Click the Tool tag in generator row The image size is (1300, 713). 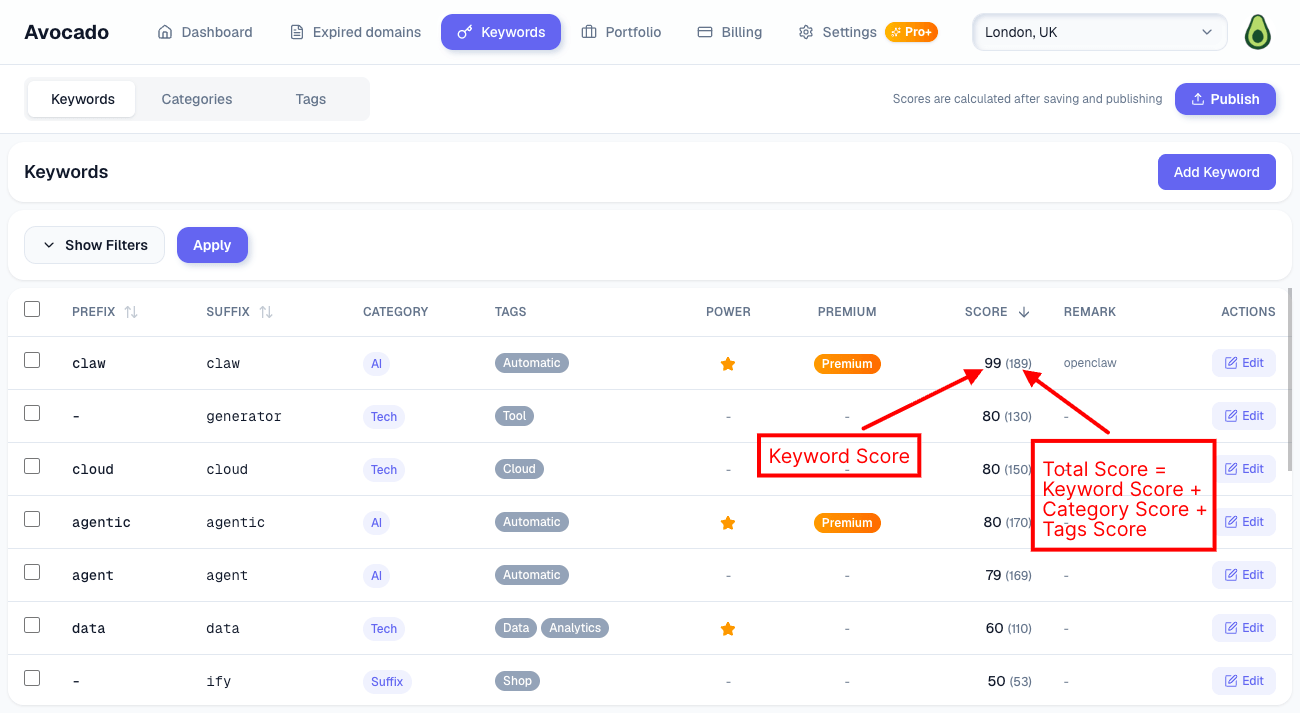point(515,416)
